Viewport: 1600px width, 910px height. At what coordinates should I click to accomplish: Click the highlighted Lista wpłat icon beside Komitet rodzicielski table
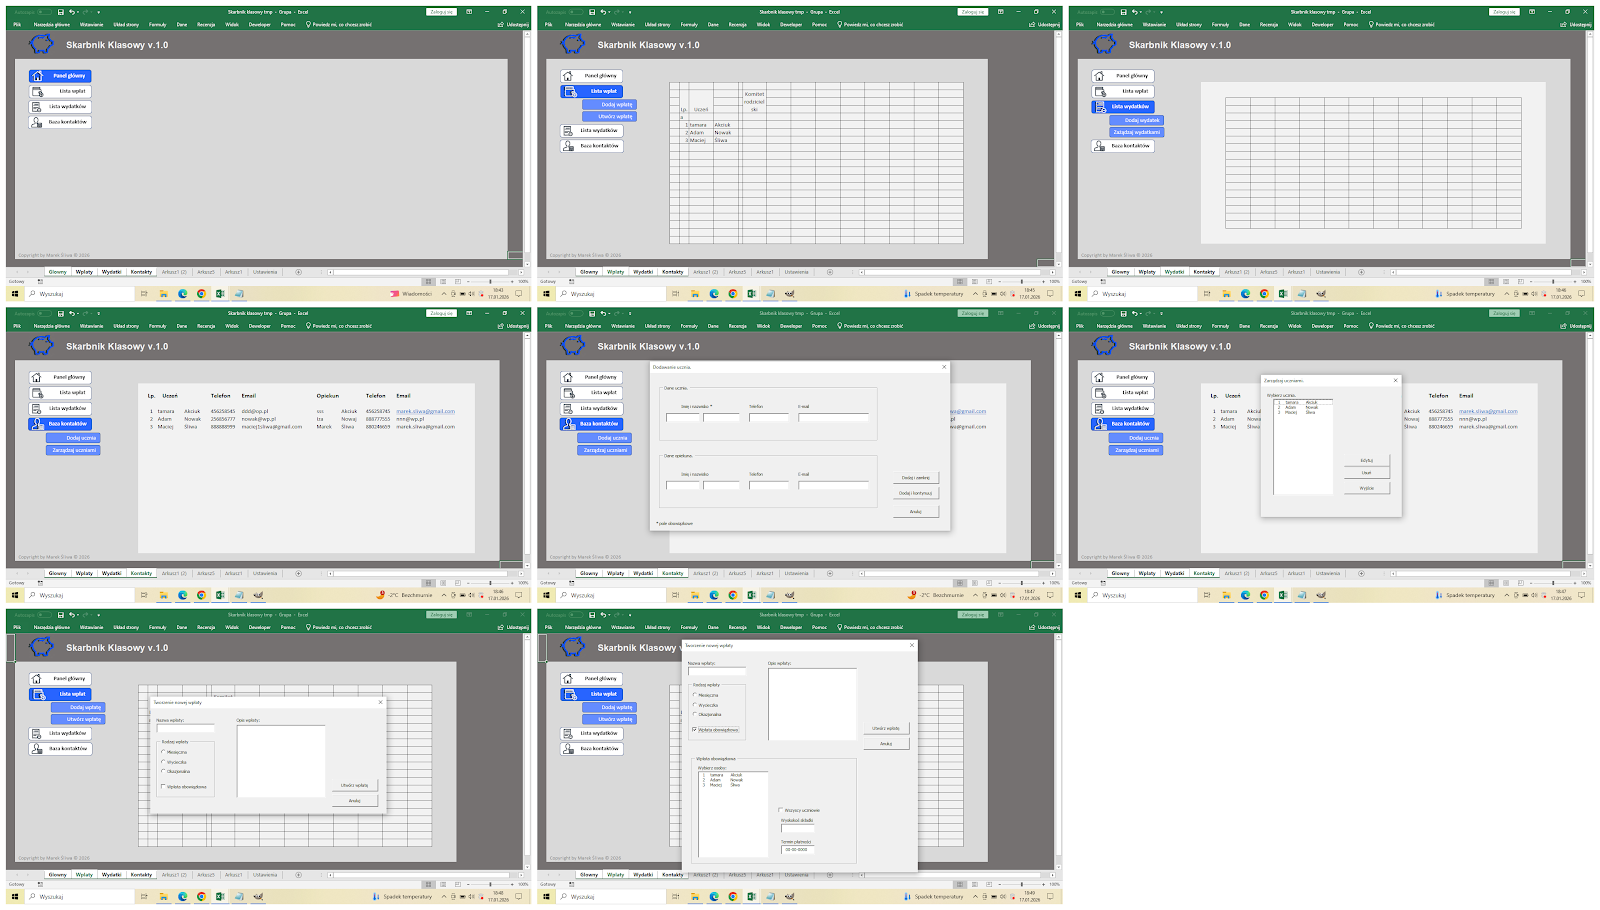tap(569, 91)
